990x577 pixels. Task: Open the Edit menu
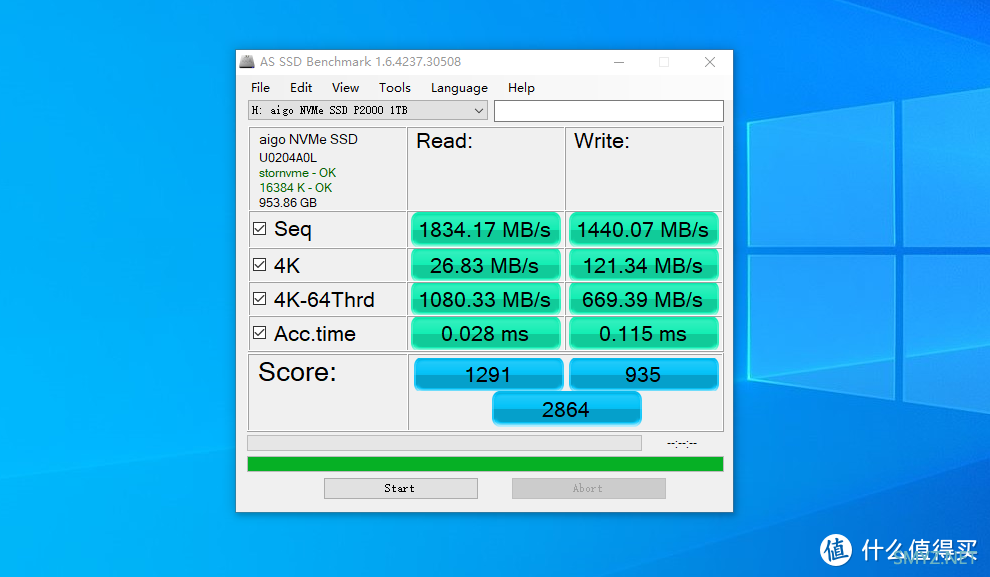coord(301,88)
